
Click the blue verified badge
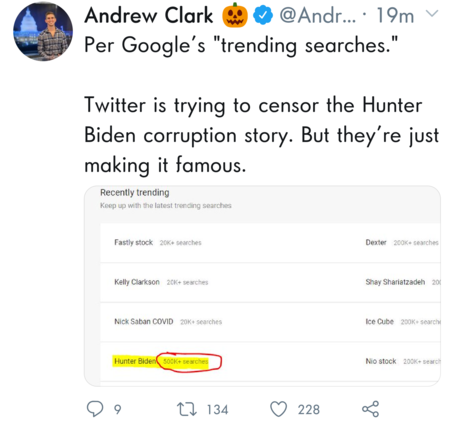[263, 15]
